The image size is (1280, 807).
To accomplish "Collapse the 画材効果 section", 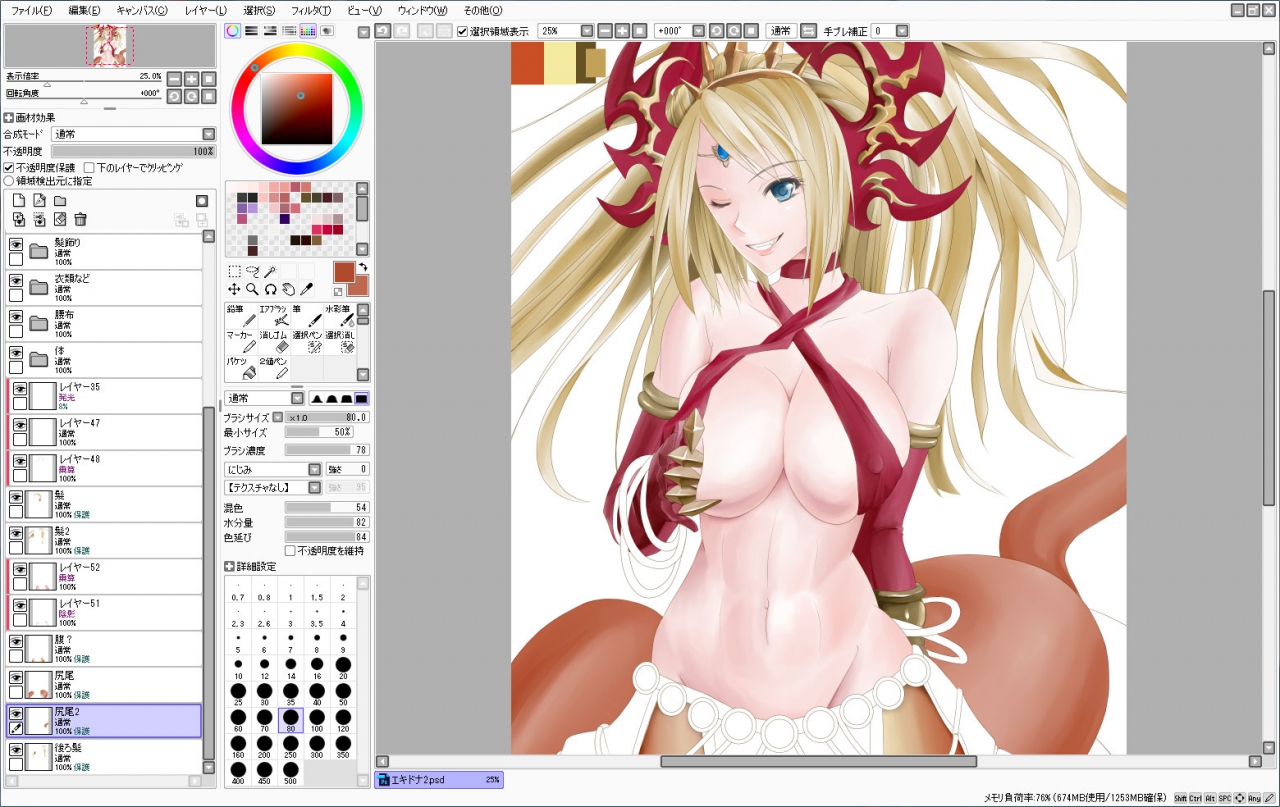I will [9, 117].
